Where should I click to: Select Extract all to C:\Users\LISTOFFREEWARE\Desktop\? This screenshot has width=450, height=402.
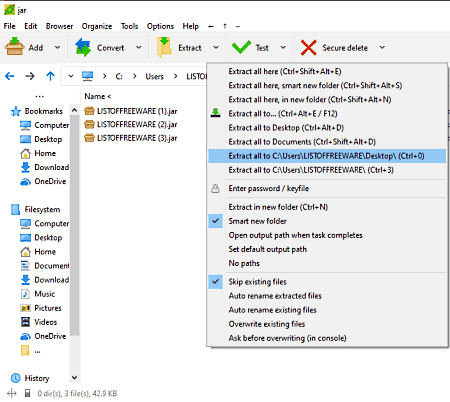327,156
